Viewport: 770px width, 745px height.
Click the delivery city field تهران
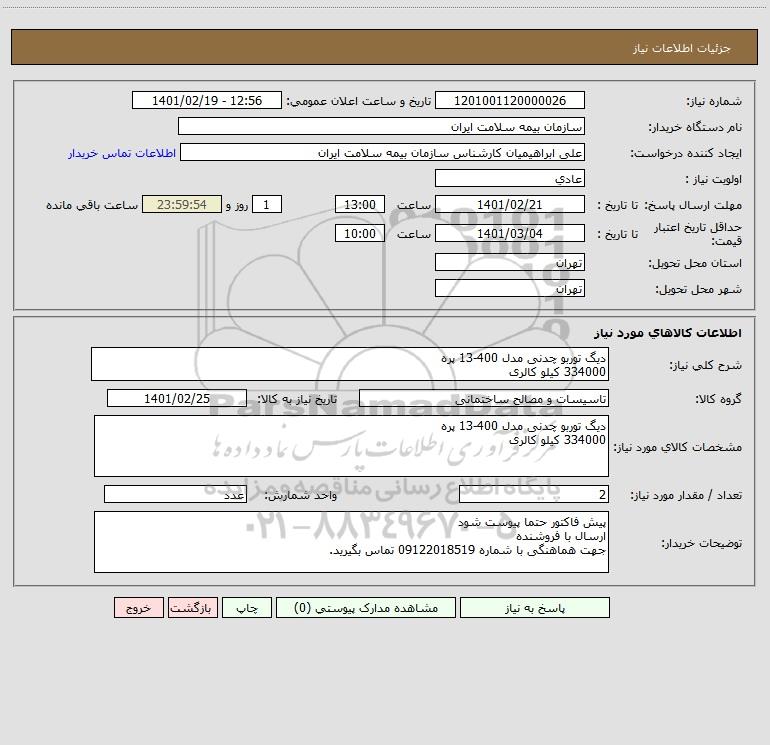coord(510,288)
